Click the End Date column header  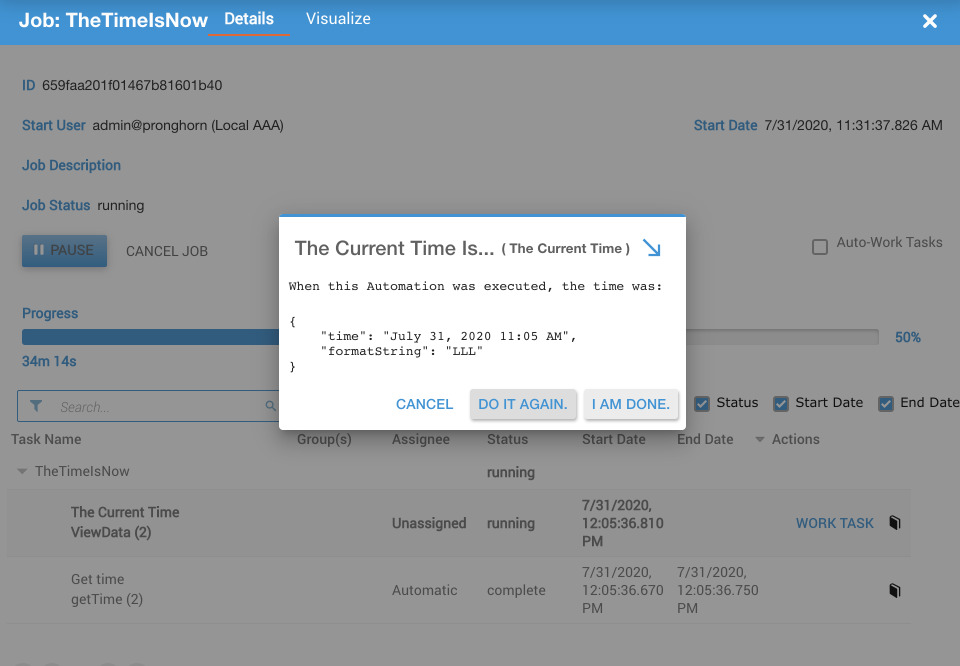[x=705, y=440]
